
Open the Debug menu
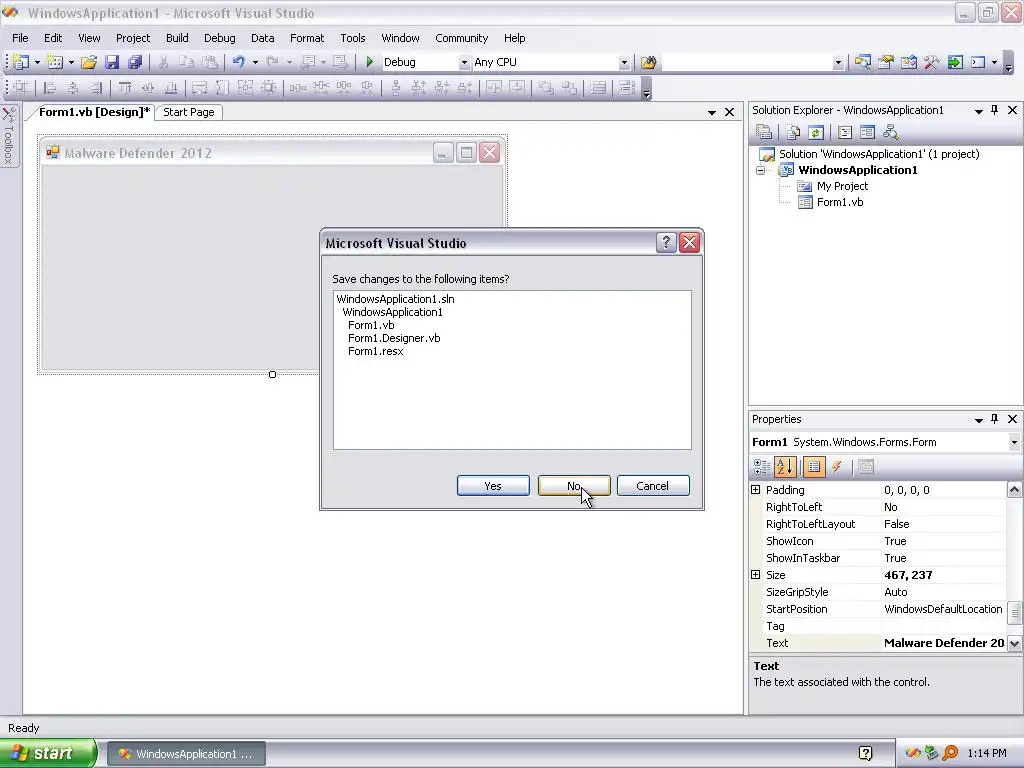tap(219, 38)
